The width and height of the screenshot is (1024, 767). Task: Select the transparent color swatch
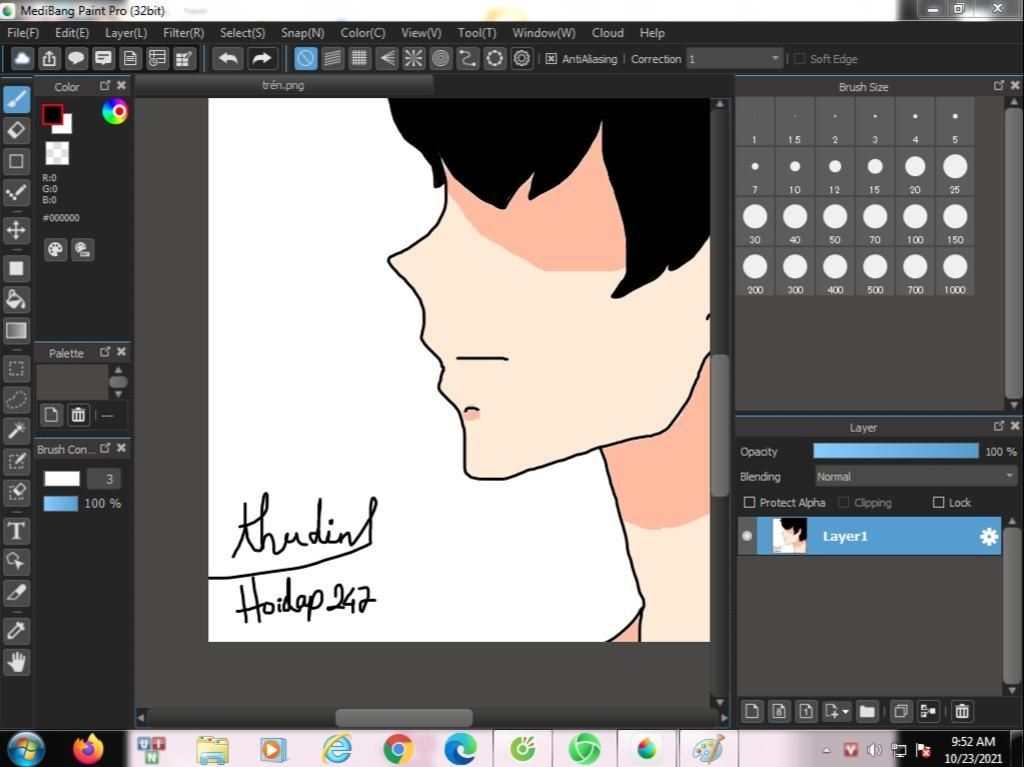point(57,154)
